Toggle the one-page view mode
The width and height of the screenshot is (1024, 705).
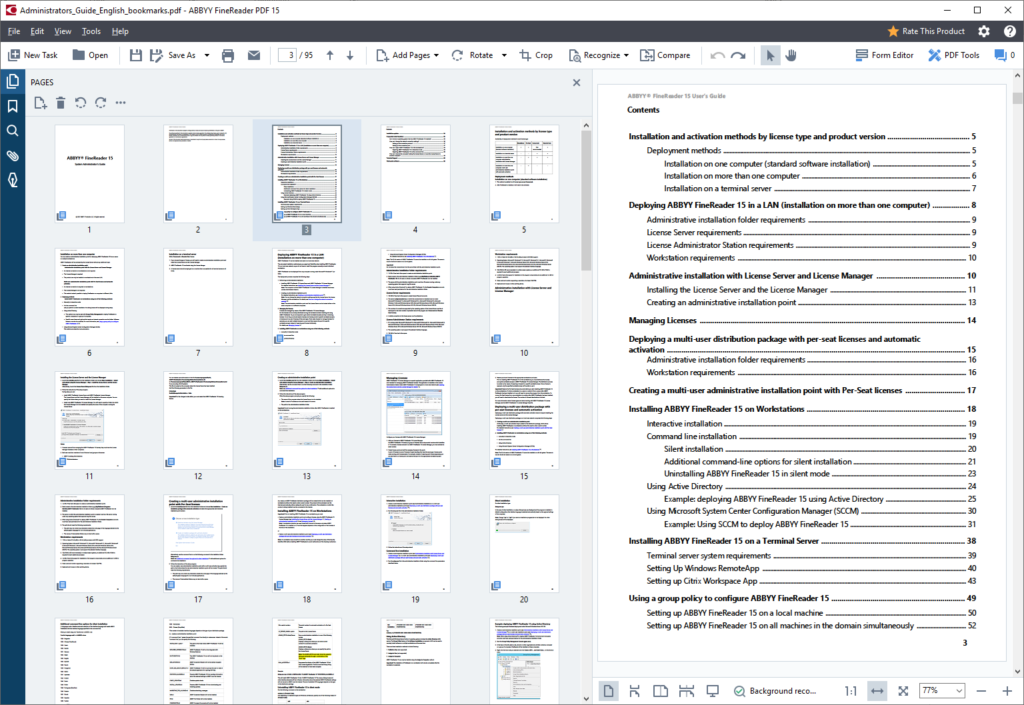click(x=608, y=691)
